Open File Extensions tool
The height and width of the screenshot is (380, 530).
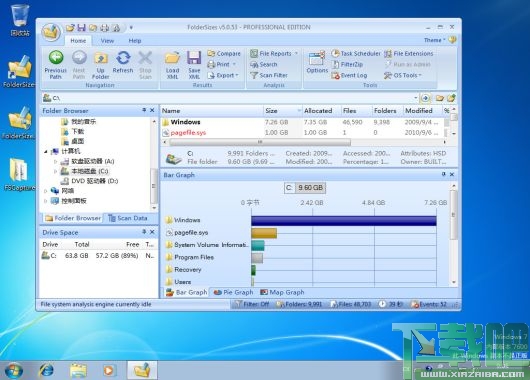409,53
